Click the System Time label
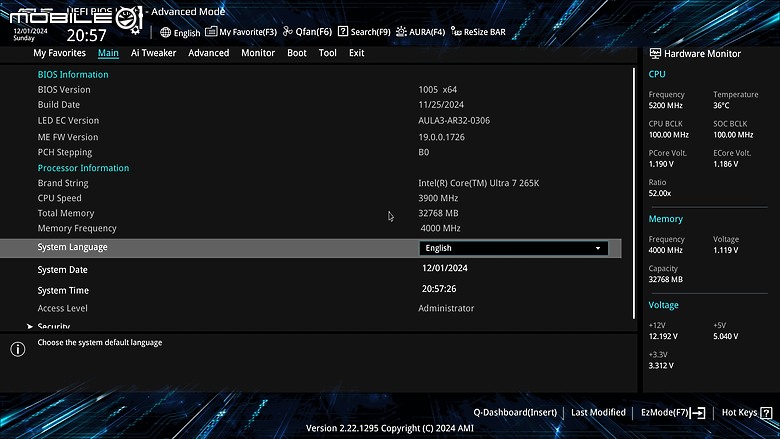Screen dimensions: 780x439 [x=63, y=290]
